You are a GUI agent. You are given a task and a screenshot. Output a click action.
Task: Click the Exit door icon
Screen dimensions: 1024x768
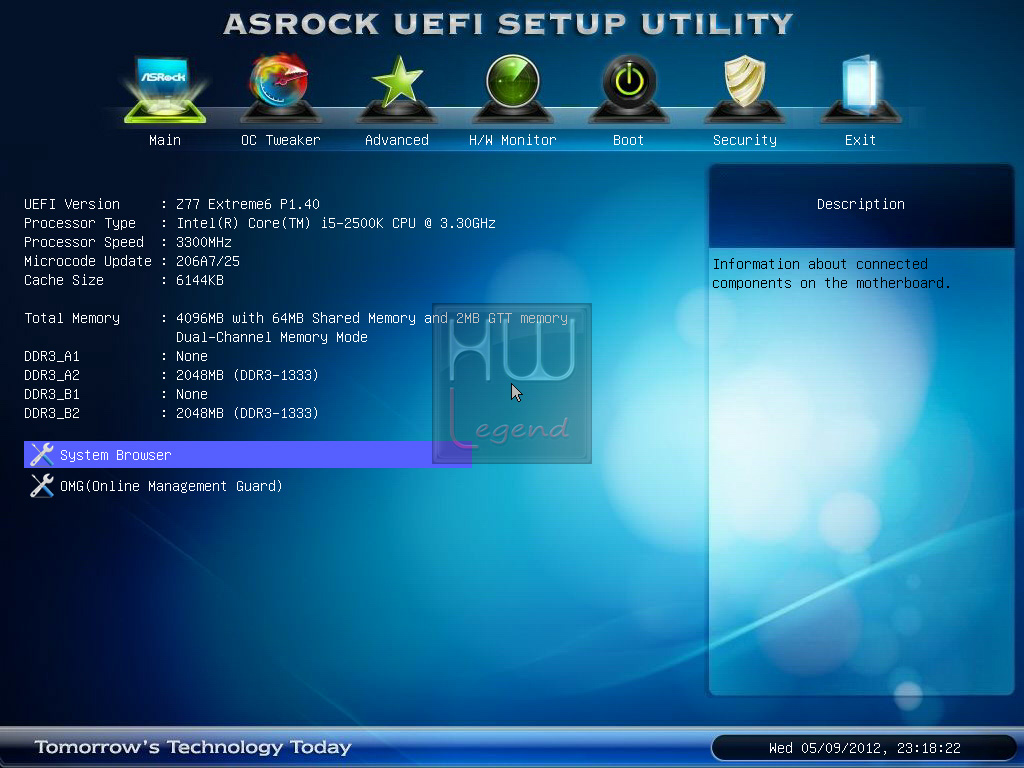pyautogui.click(x=860, y=88)
